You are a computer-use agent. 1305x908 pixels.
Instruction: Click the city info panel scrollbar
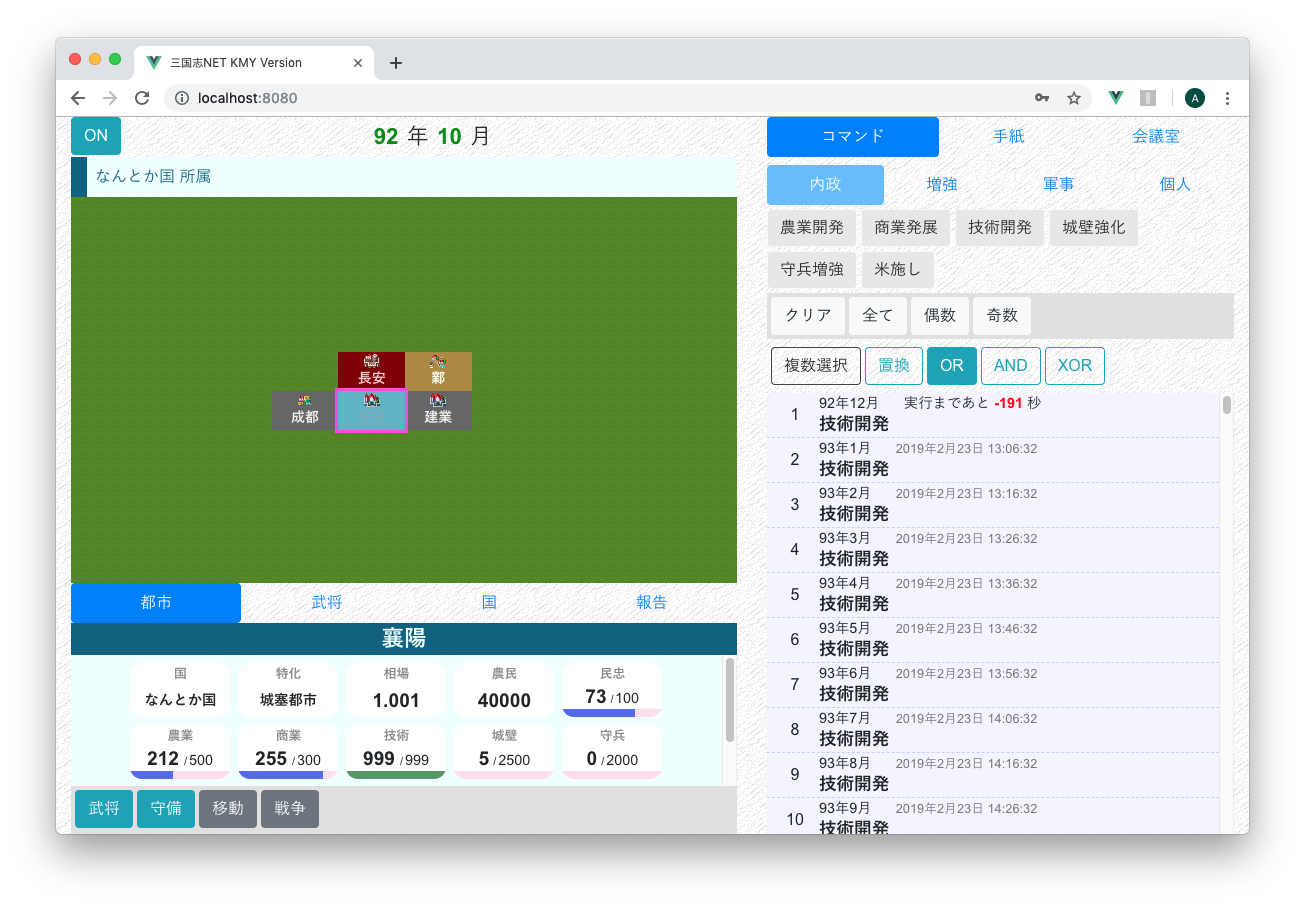[730, 700]
